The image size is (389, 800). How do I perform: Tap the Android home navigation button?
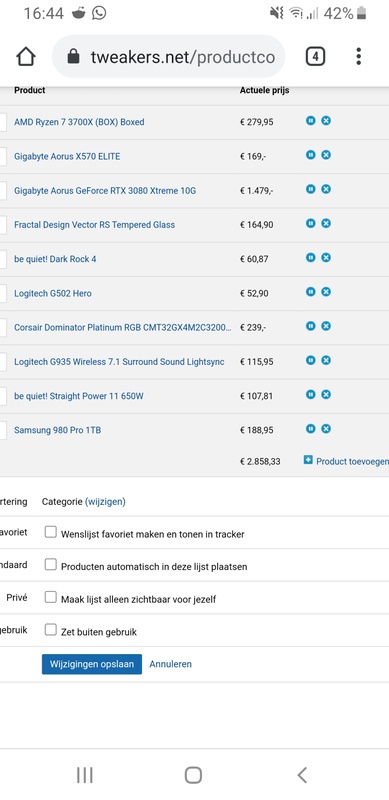pyautogui.click(x=193, y=775)
